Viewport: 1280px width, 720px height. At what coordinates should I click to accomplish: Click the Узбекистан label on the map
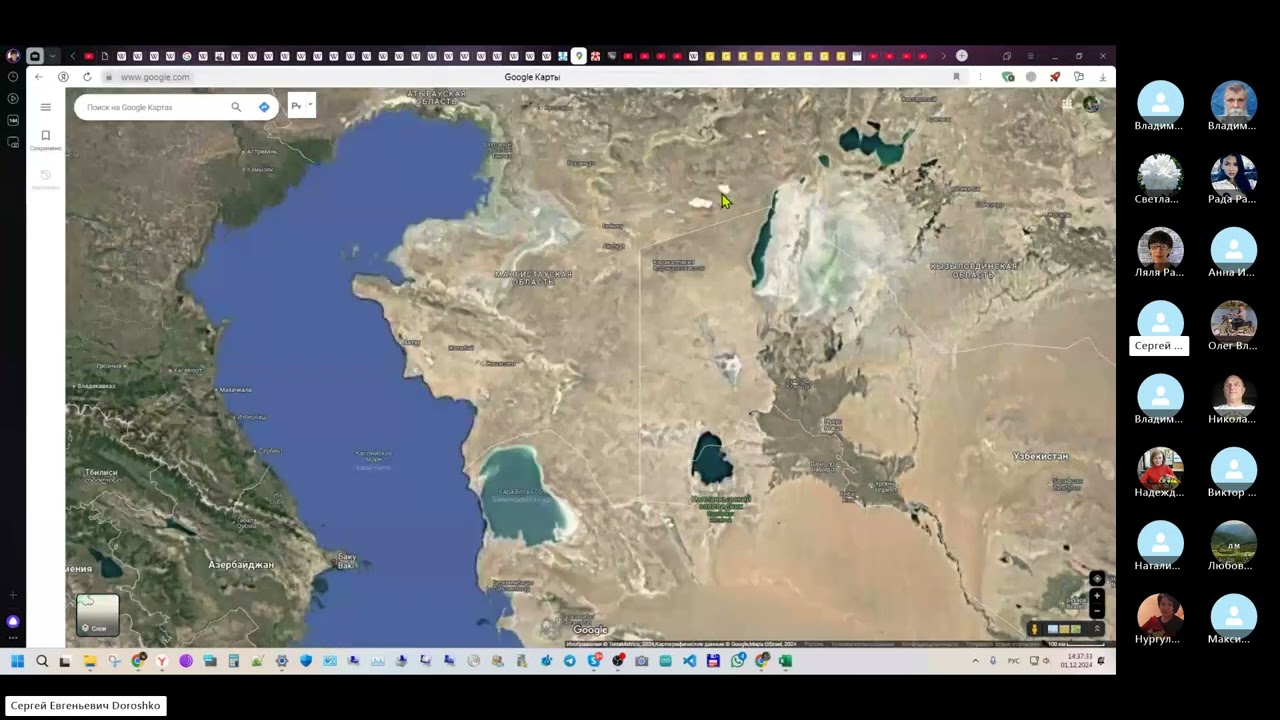click(x=1040, y=456)
